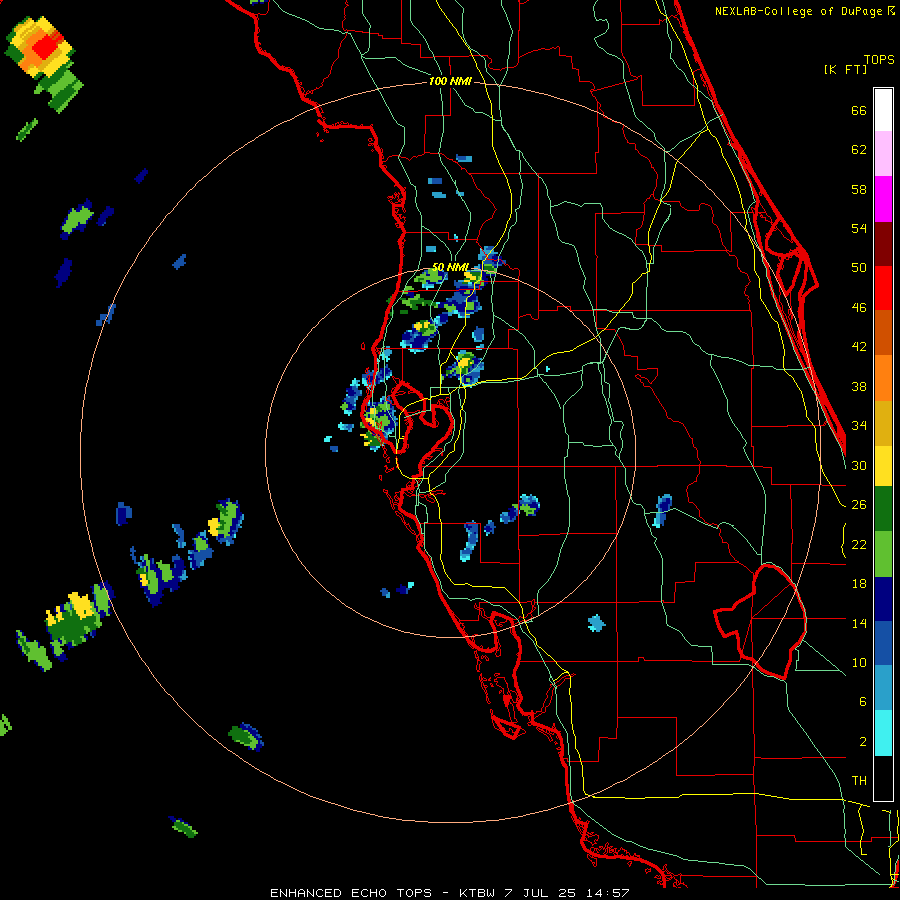Pick the burnt orange legend swatch

coord(883,333)
